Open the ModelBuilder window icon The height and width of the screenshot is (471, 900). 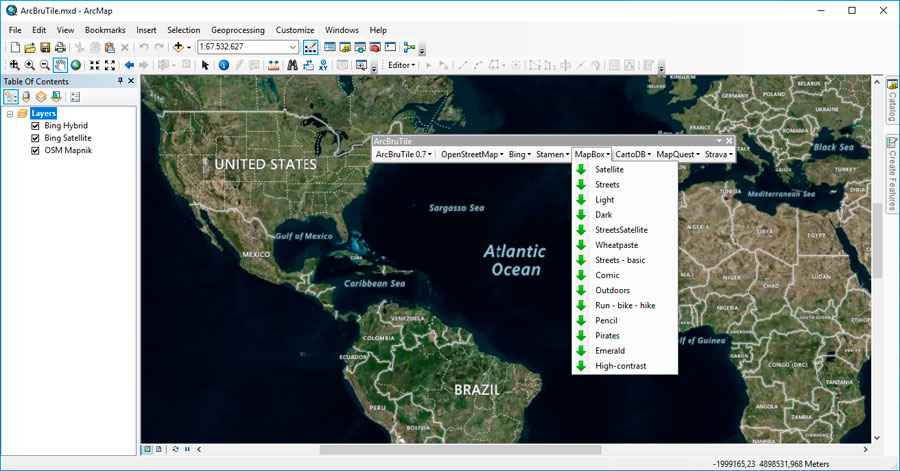[x=409, y=47]
